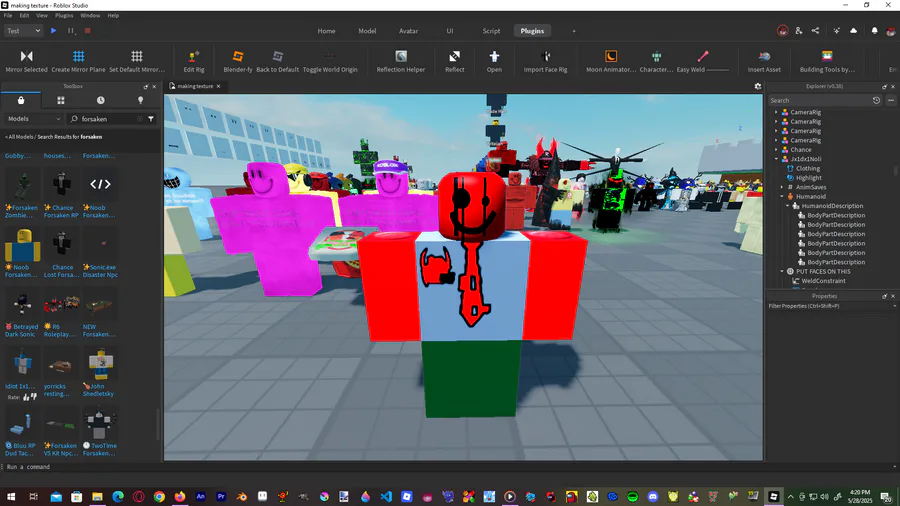Select the Highlight item in Explorer
This screenshot has height=506, width=900.
[x=809, y=178]
